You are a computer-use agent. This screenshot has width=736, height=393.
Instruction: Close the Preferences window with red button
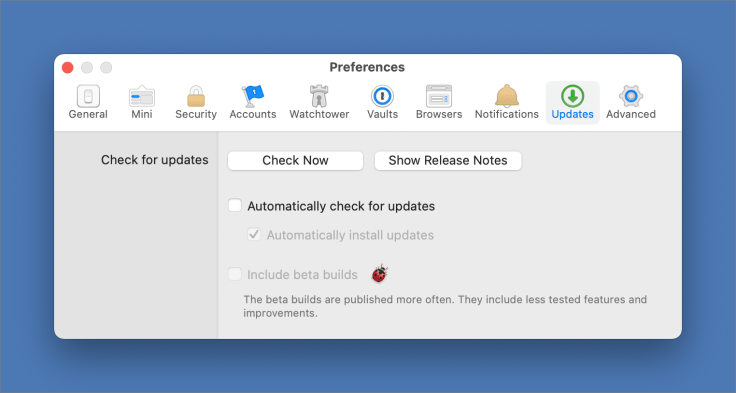coord(68,68)
